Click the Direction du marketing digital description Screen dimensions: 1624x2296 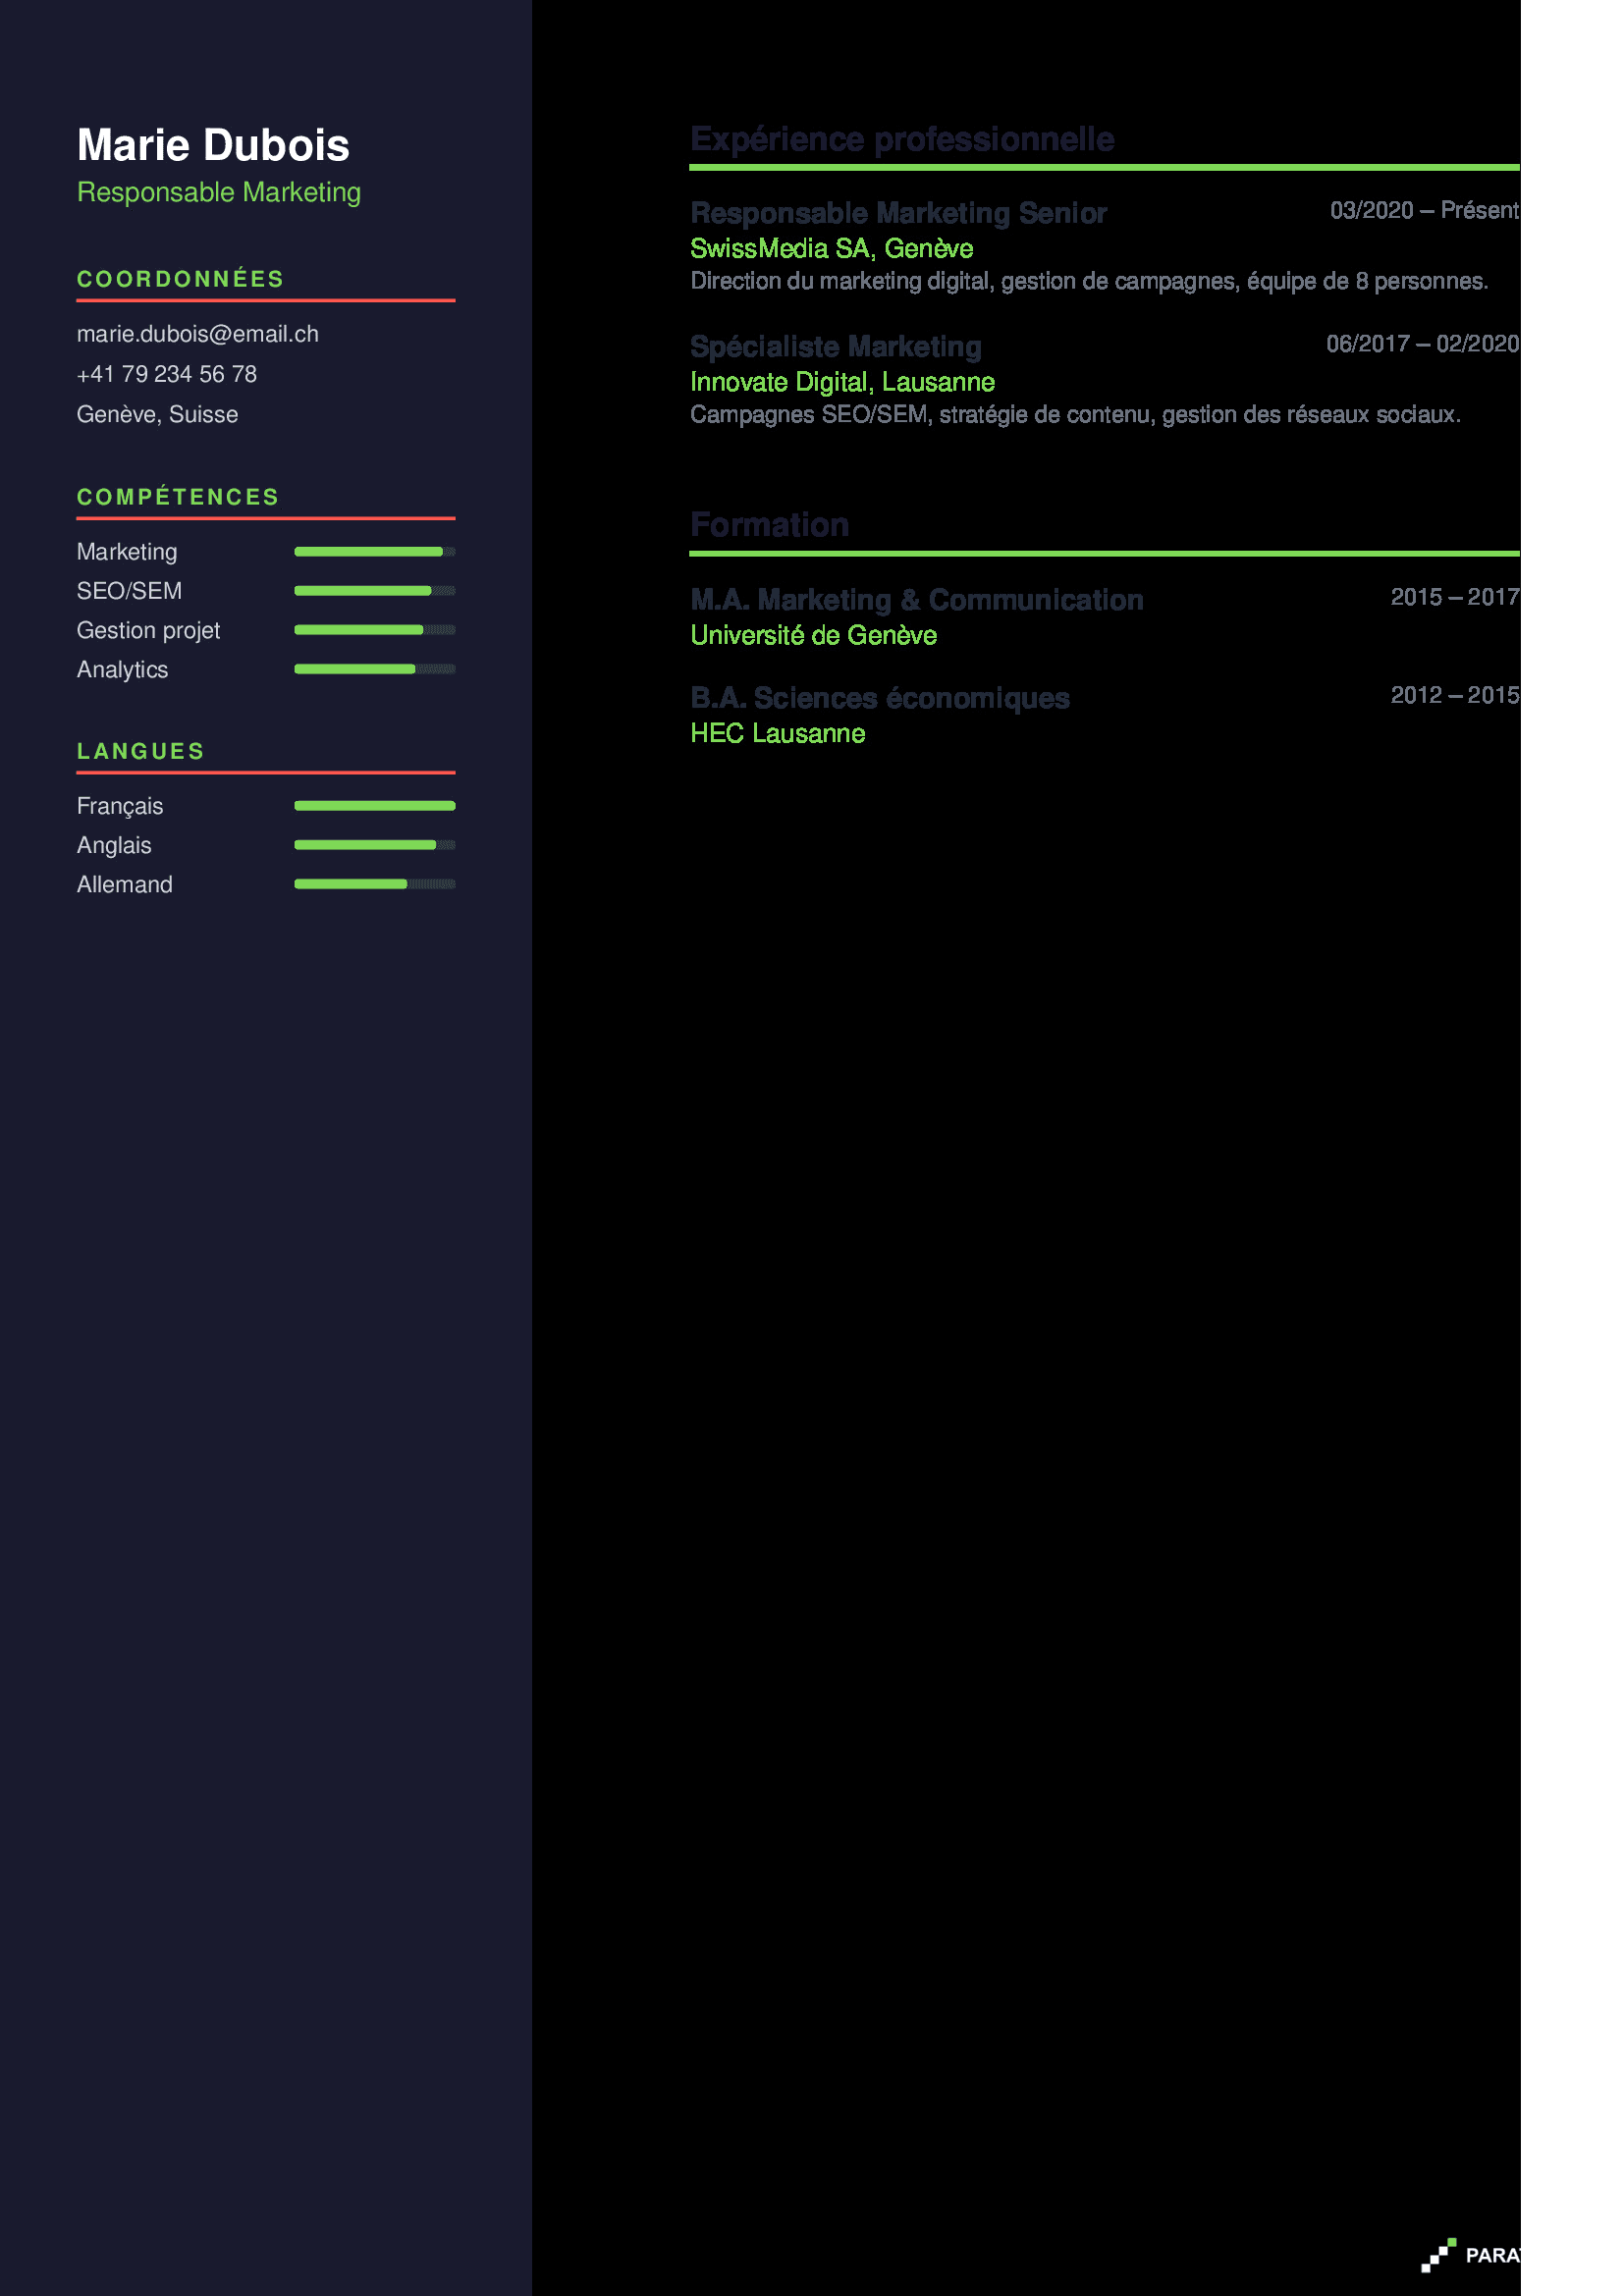pos(1089,282)
